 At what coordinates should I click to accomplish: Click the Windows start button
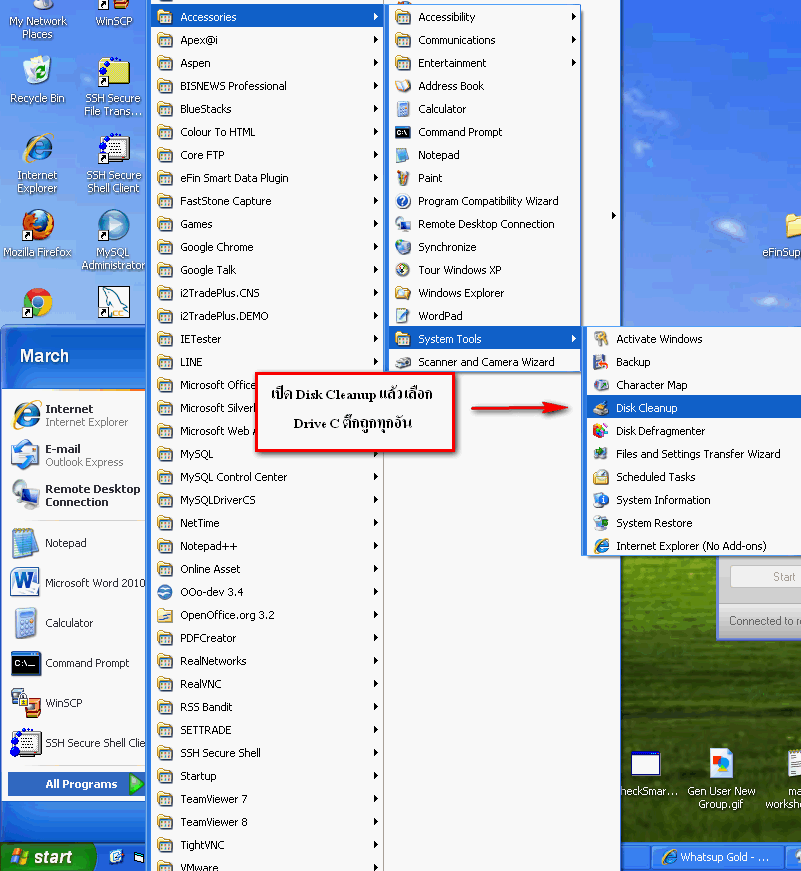point(47,857)
